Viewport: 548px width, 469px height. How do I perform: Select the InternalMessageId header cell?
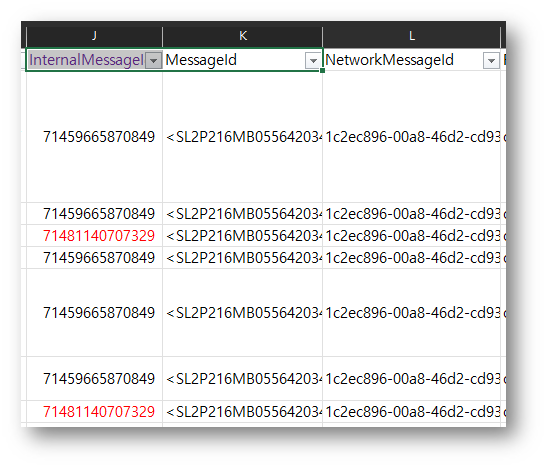coord(94,60)
